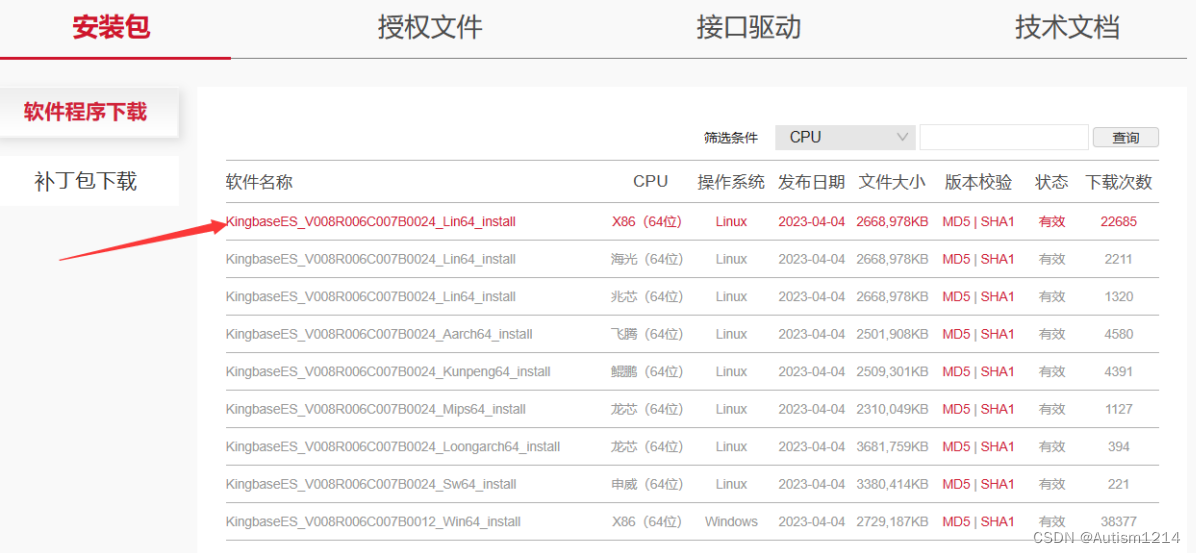Click the 海光 (64位) CPU cell
The image size is (1196, 553).
point(647,259)
